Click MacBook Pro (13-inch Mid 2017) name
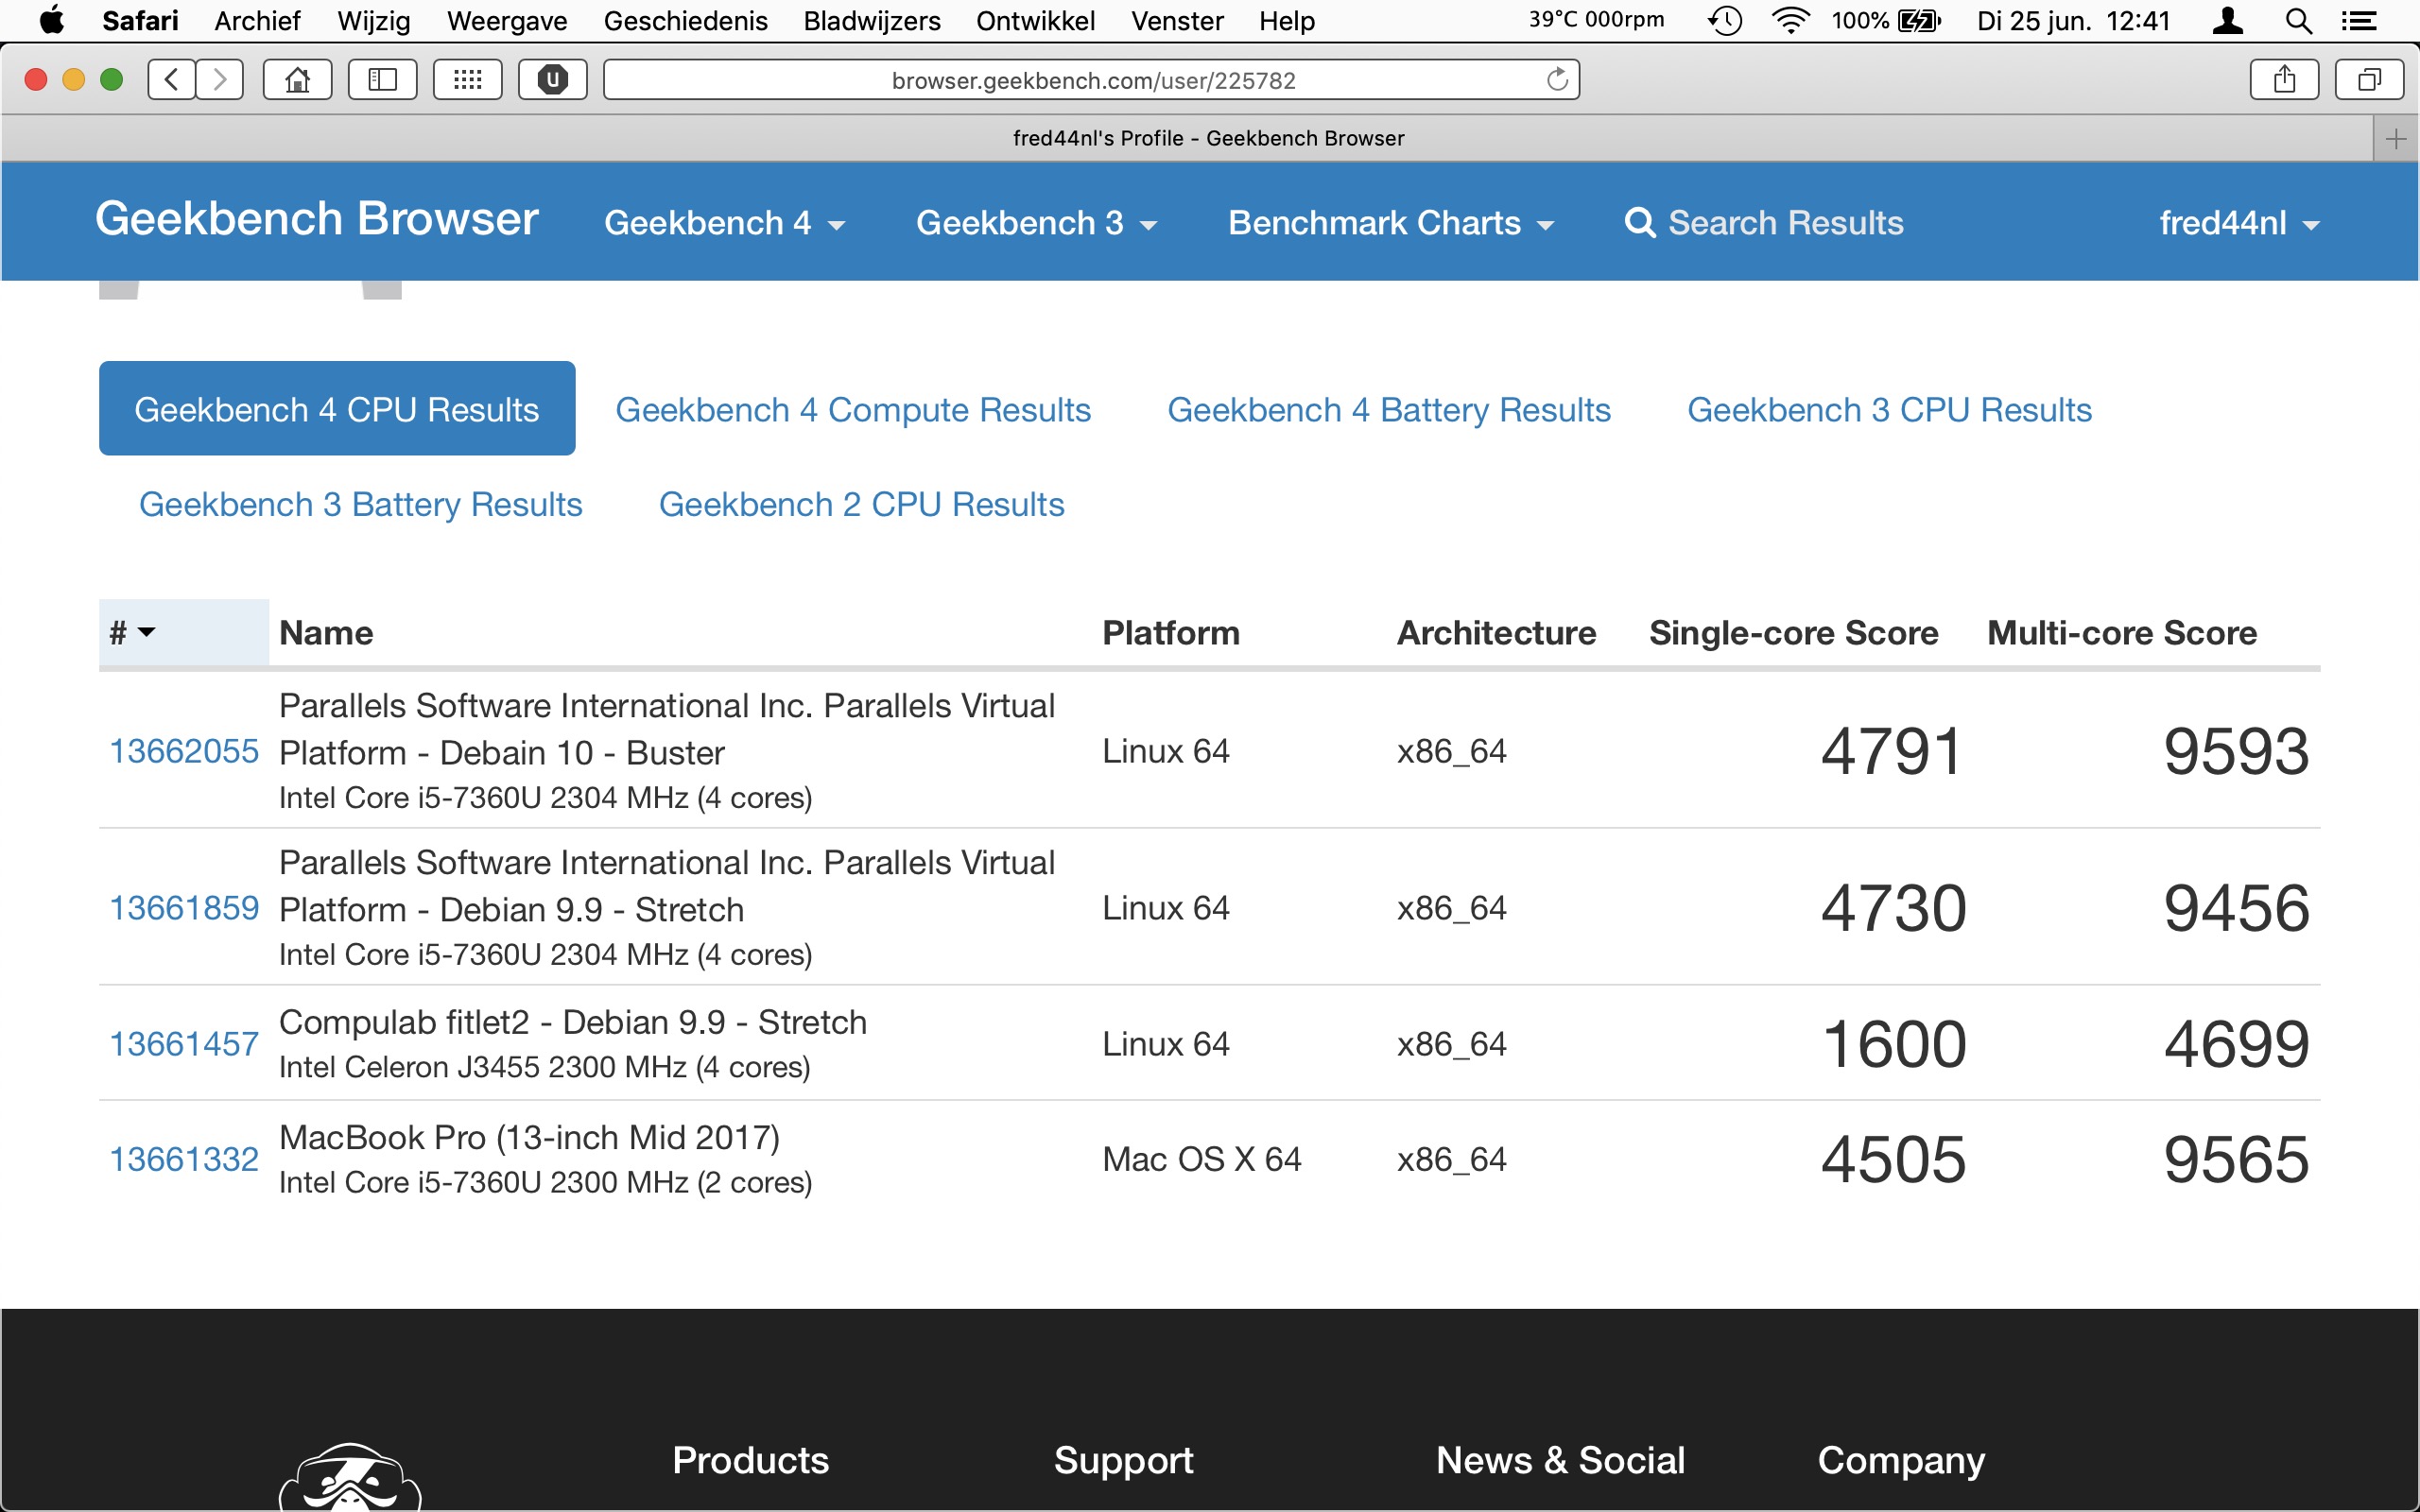2420x1512 pixels. coord(529,1137)
